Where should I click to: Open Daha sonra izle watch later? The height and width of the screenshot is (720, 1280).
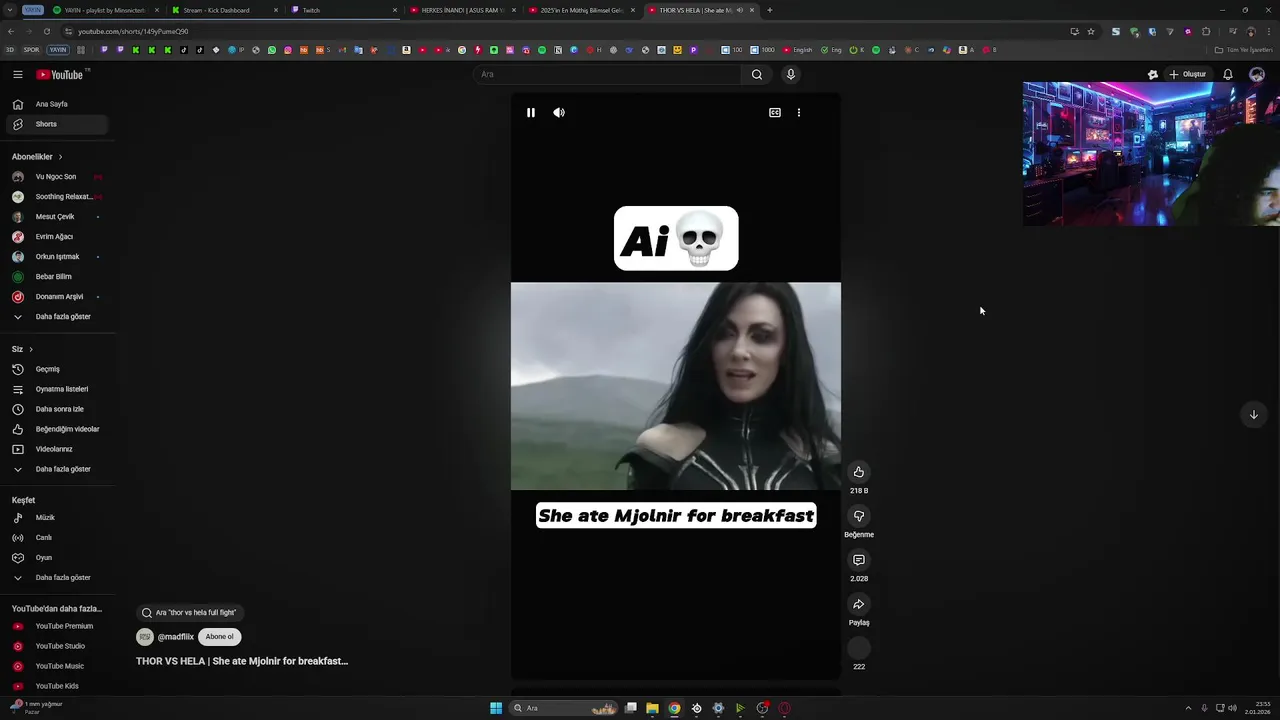pyautogui.click(x=57, y=409)
